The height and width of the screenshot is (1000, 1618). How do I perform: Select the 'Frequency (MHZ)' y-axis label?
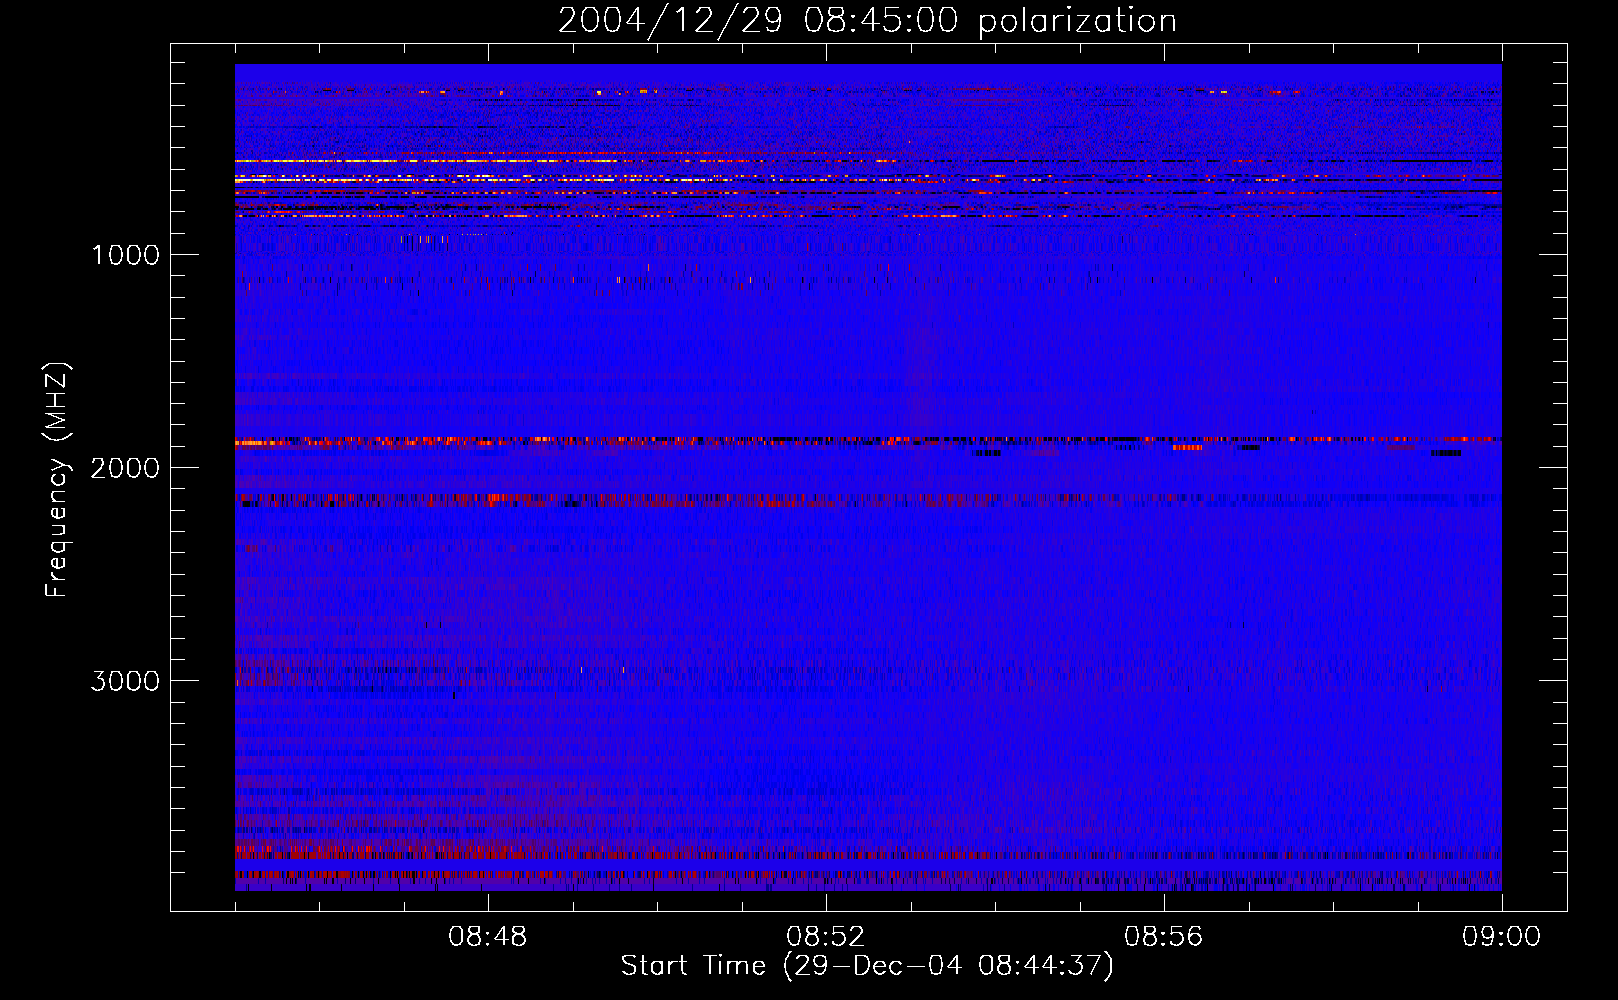(57, 480)
